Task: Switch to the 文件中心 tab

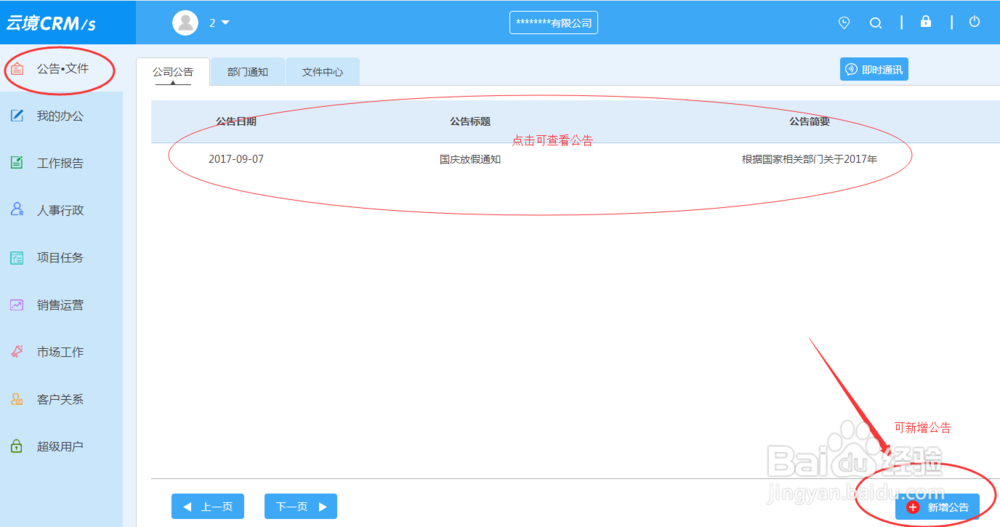Action: coord(323,72)
